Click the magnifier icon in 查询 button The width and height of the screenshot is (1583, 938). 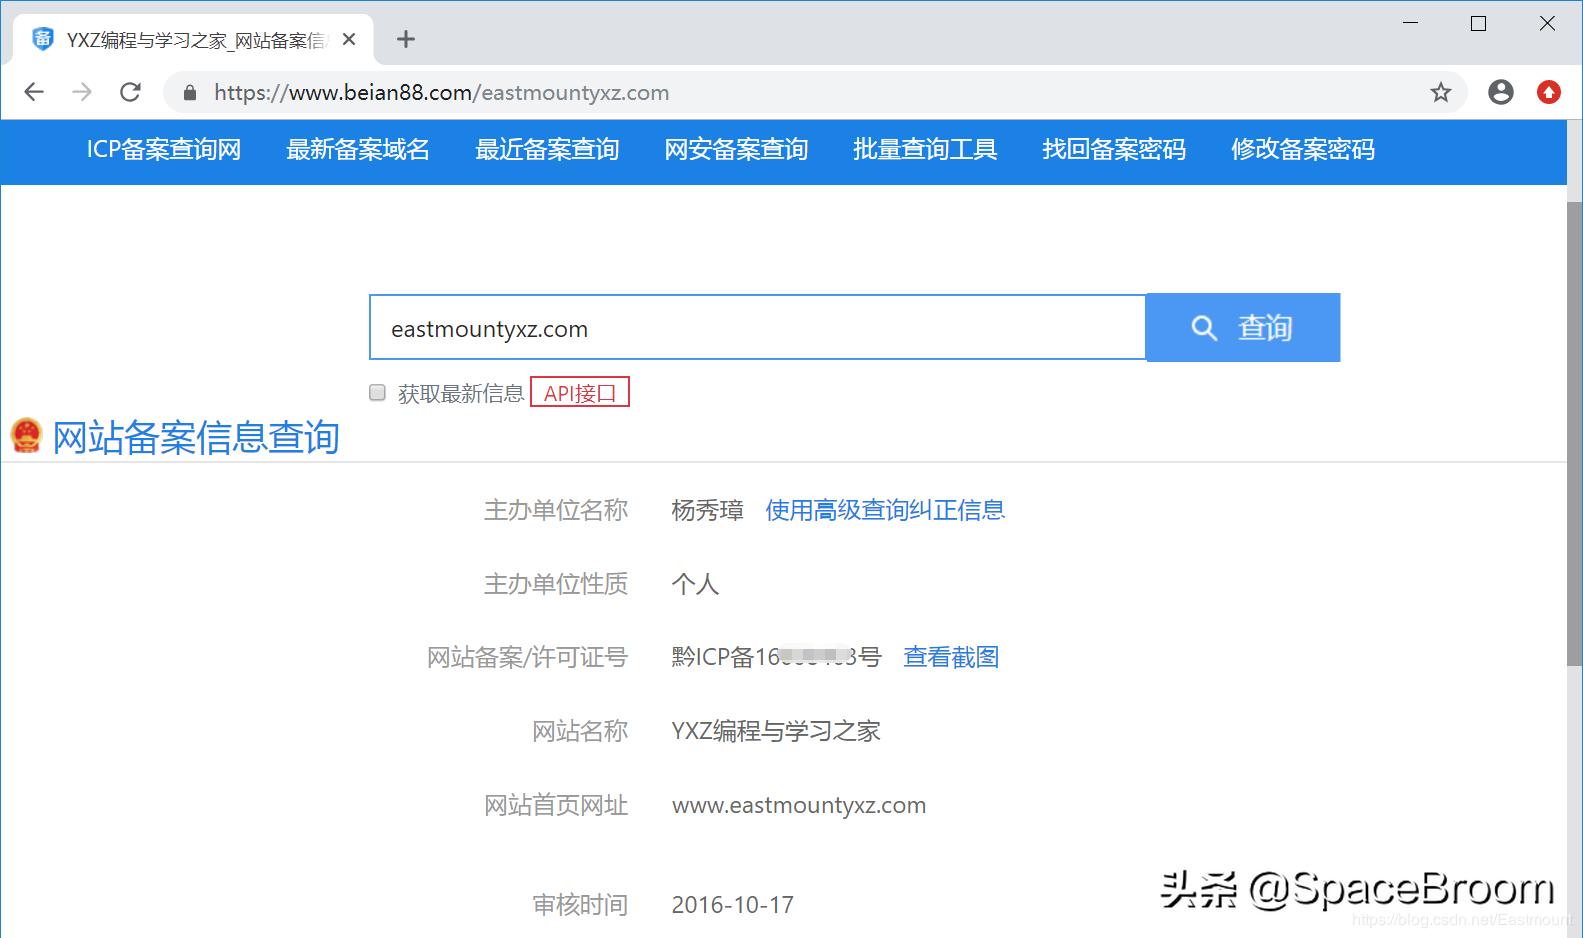tap(1204, 328)
